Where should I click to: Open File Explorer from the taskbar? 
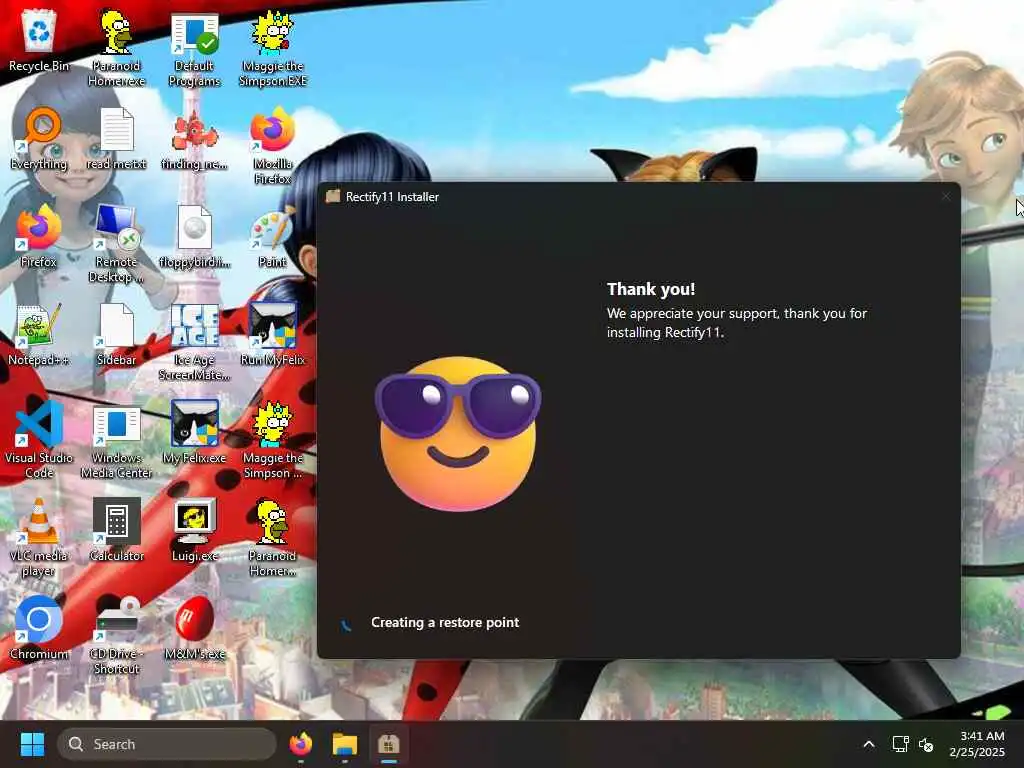click(x=345, y=744)
